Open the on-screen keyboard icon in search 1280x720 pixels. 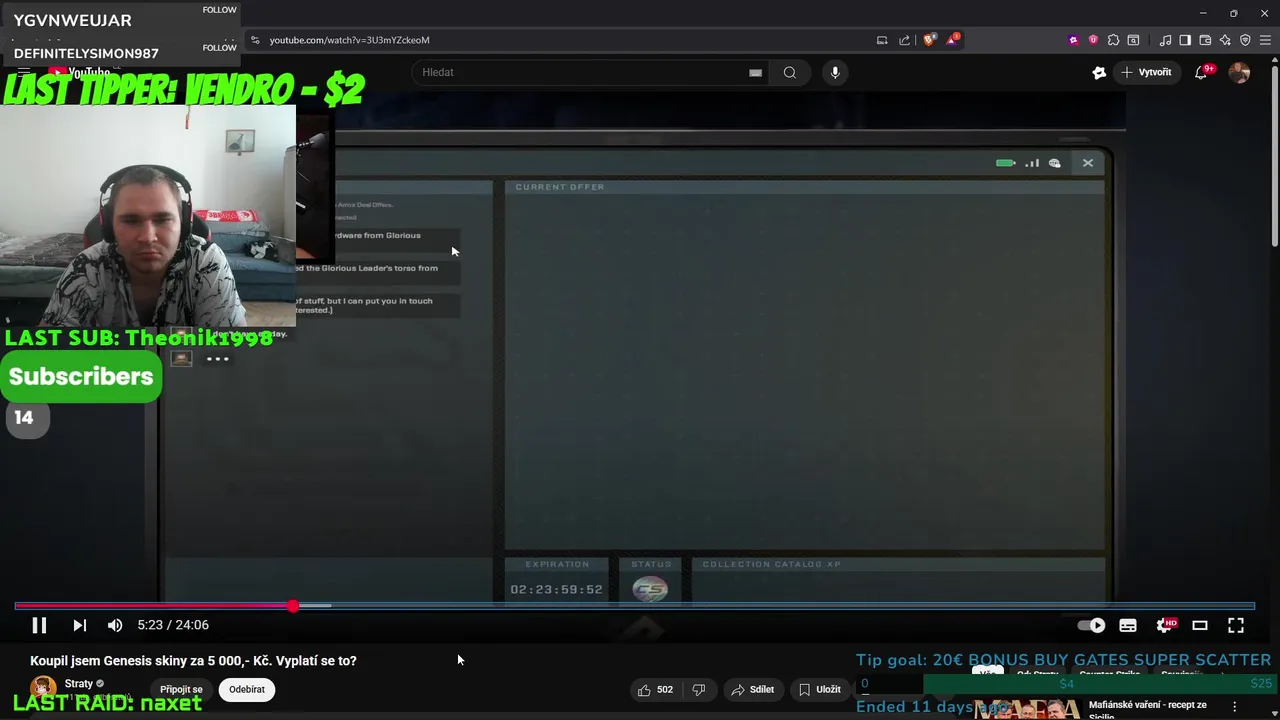(x=755, y=72)
